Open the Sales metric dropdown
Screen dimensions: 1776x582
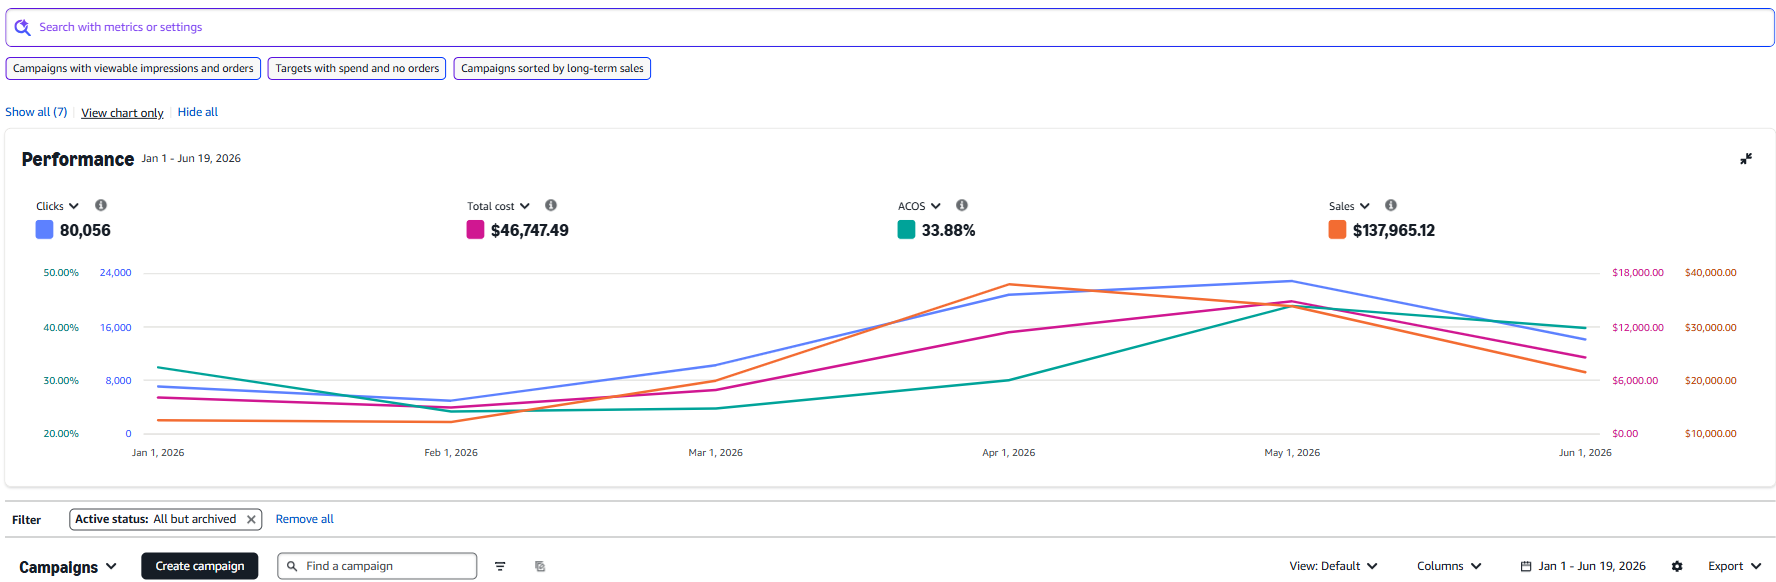click(1349, 206)
